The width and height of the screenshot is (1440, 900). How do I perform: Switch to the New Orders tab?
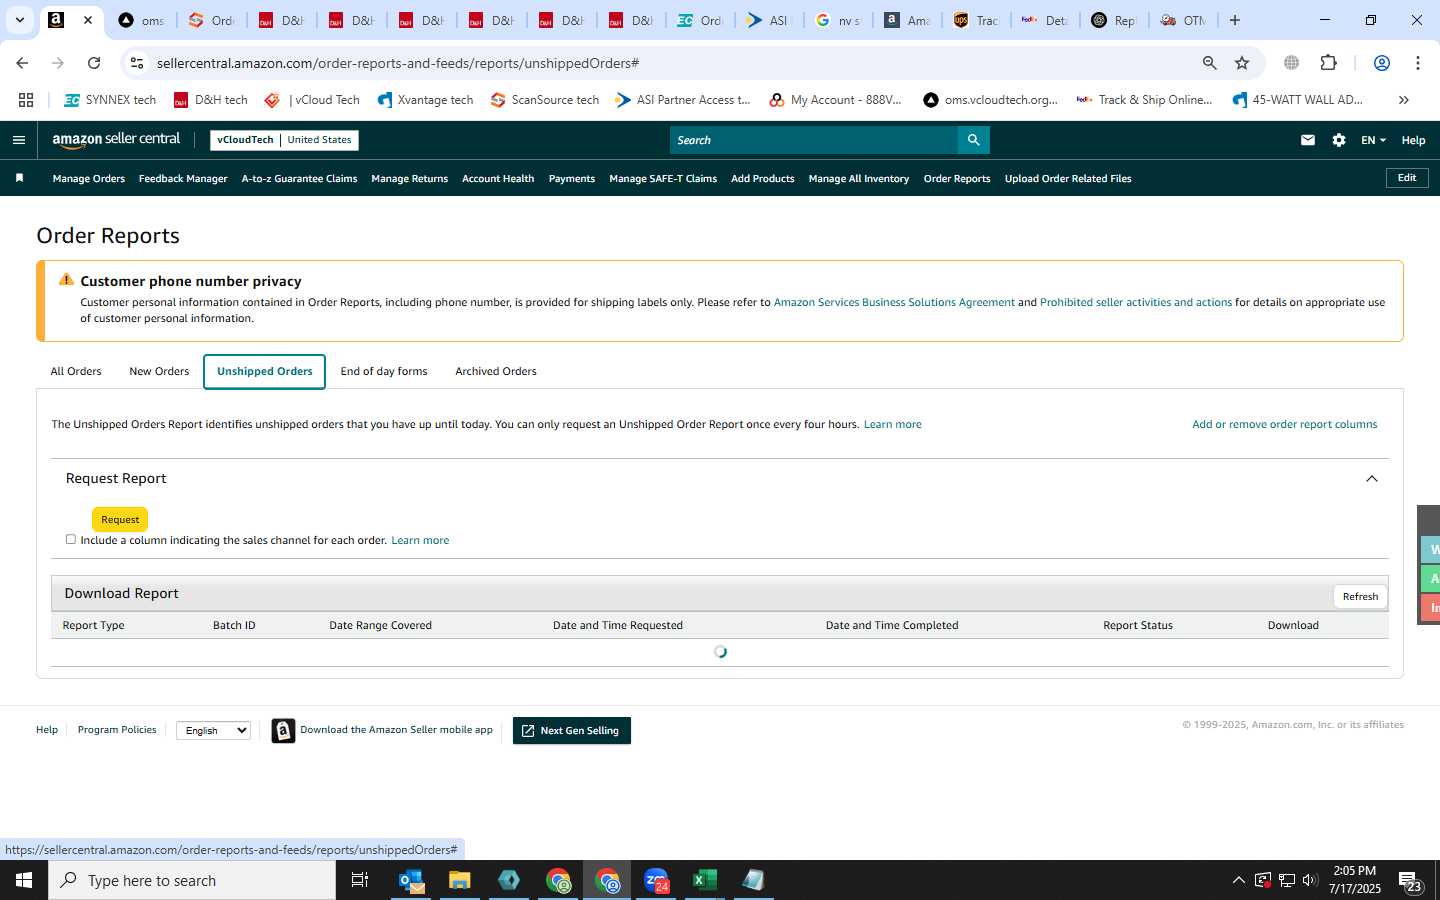(159, 371)
